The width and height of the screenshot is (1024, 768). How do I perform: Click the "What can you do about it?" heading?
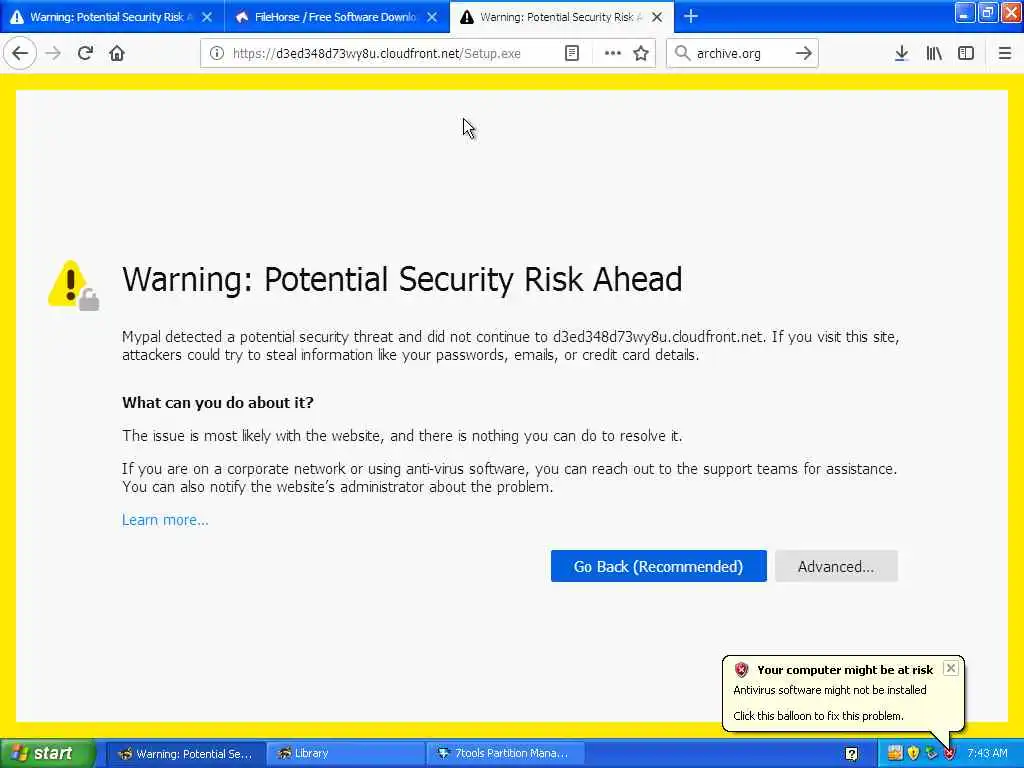[217, 402]
